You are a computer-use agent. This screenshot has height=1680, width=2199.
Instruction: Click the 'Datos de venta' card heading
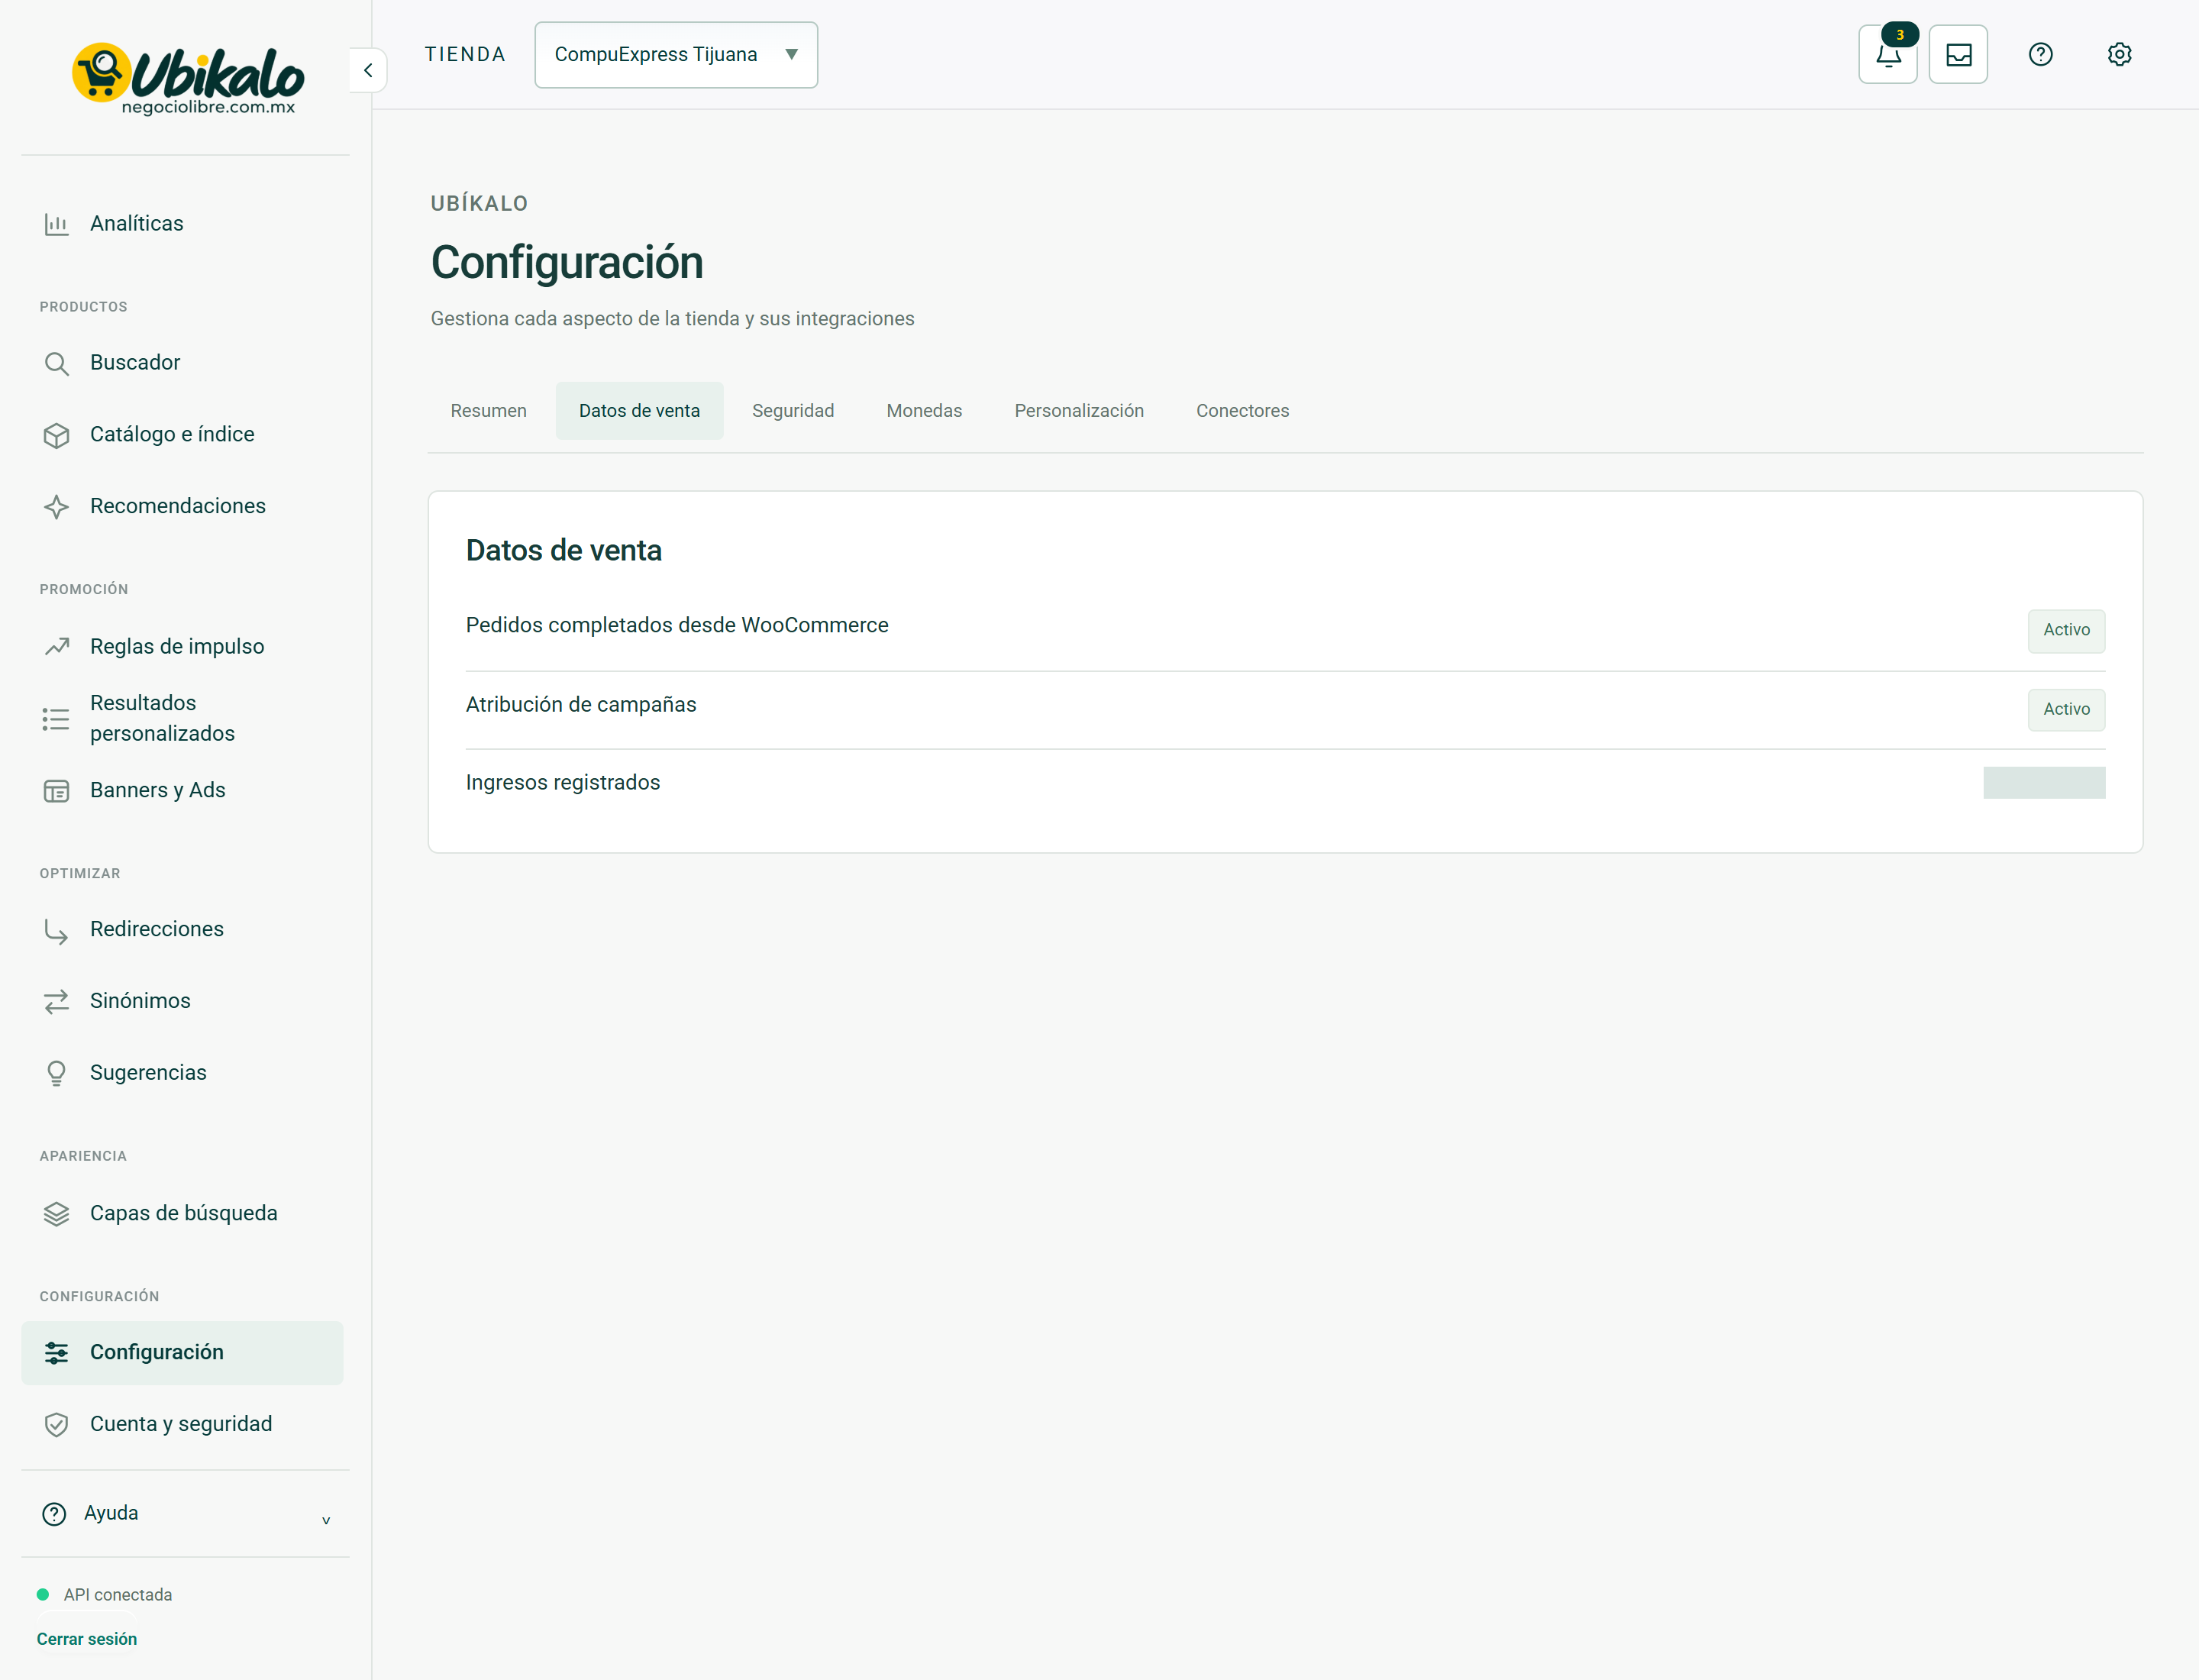[x=564, y=551]
